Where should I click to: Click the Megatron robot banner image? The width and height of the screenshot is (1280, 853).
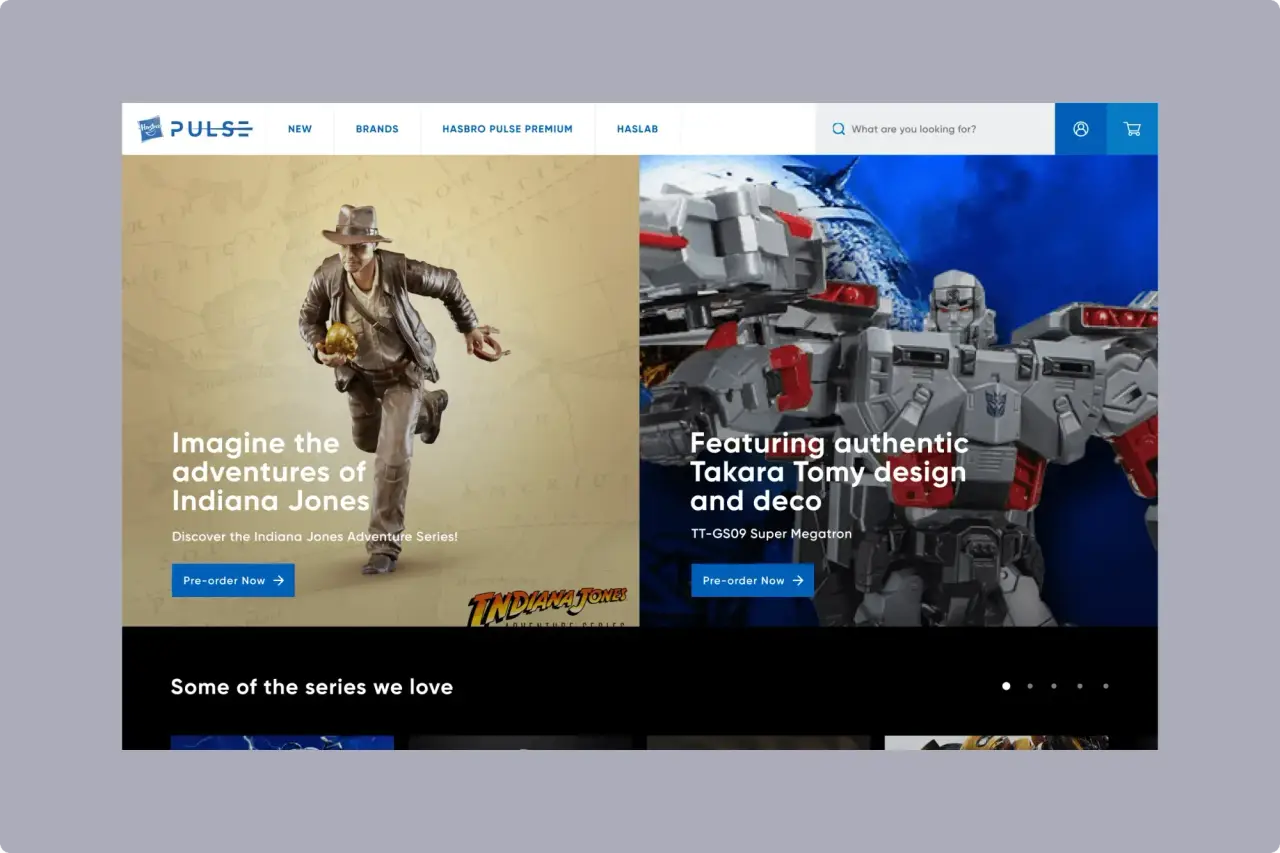899,391
